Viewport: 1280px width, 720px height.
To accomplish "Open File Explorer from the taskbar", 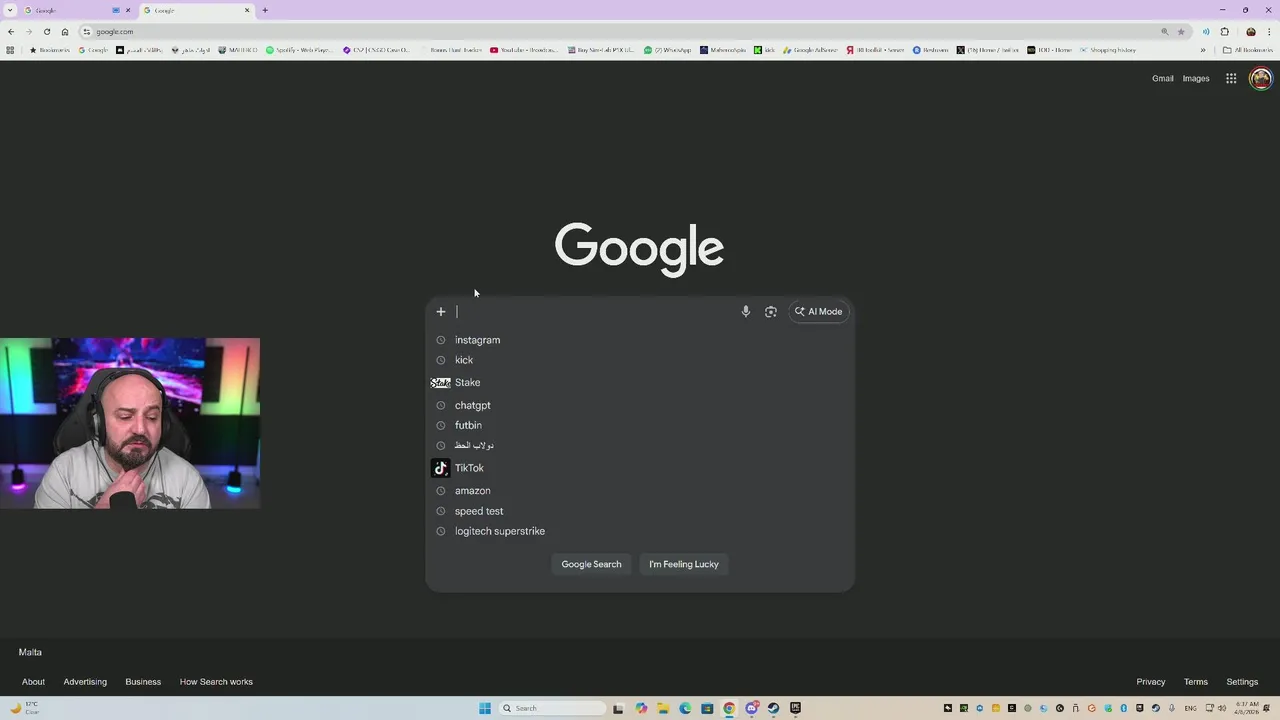I will [663, 708].
